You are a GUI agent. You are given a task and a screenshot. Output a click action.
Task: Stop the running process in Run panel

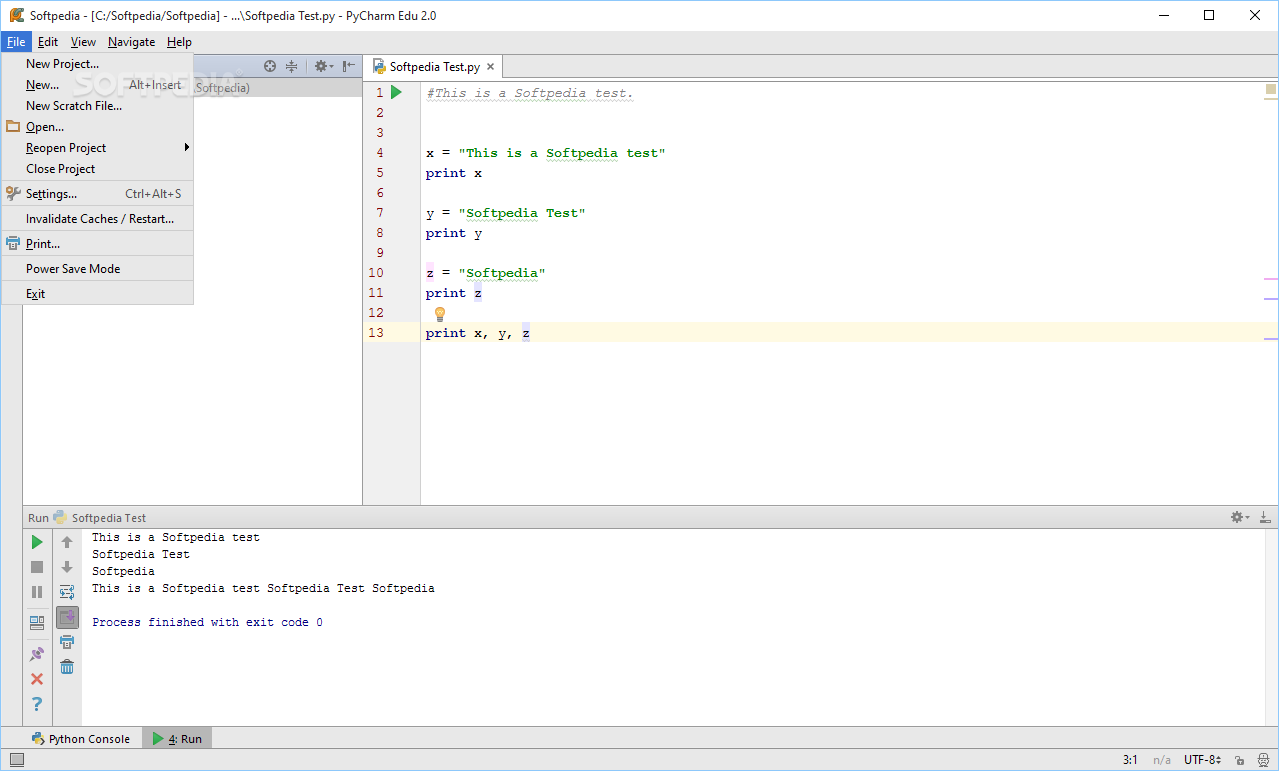[x=37, y=567]
